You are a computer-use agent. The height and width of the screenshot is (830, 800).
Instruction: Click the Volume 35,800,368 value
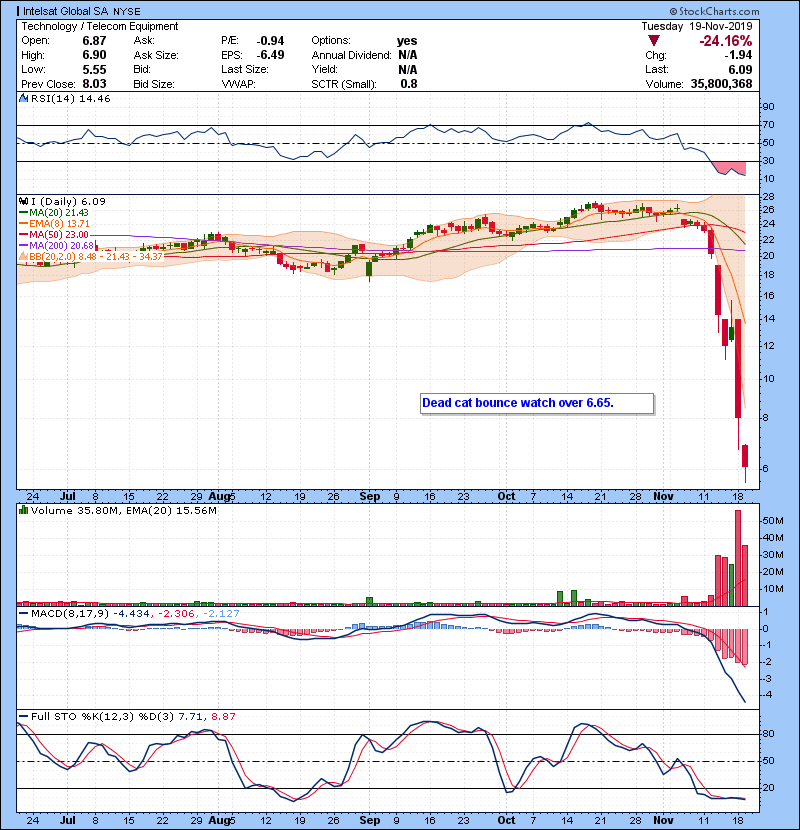(721, 84)
